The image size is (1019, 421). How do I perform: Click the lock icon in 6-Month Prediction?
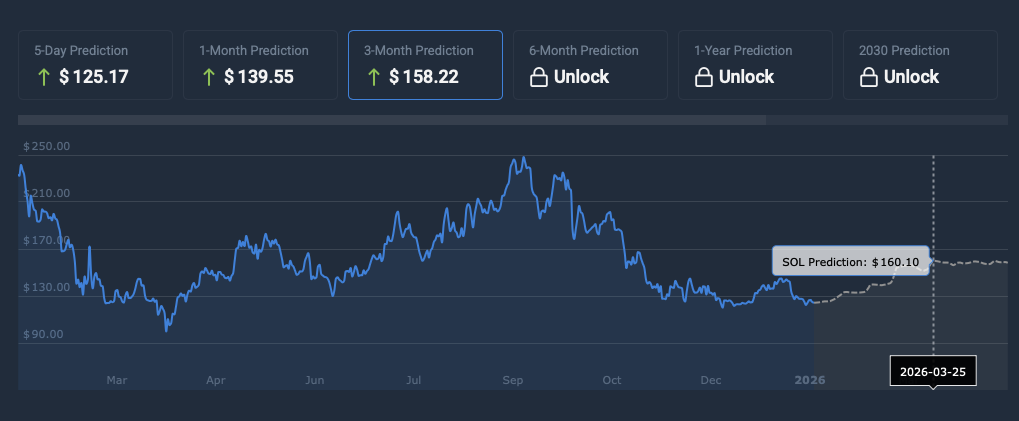pos(538,77)
